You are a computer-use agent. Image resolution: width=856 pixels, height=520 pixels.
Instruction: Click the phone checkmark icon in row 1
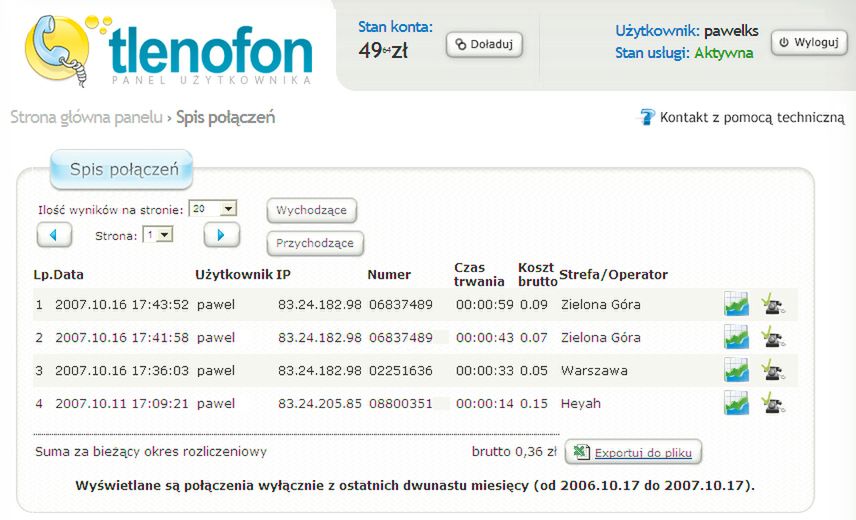771,304
